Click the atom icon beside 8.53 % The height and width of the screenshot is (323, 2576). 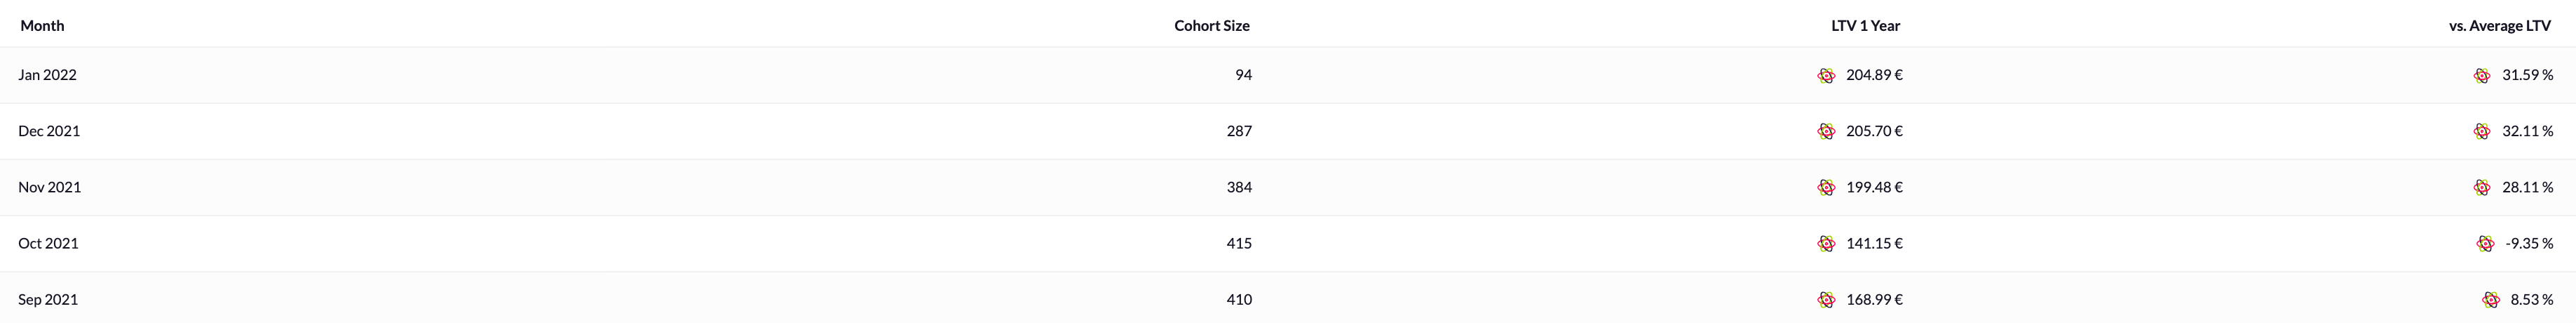coord(2490,299)
